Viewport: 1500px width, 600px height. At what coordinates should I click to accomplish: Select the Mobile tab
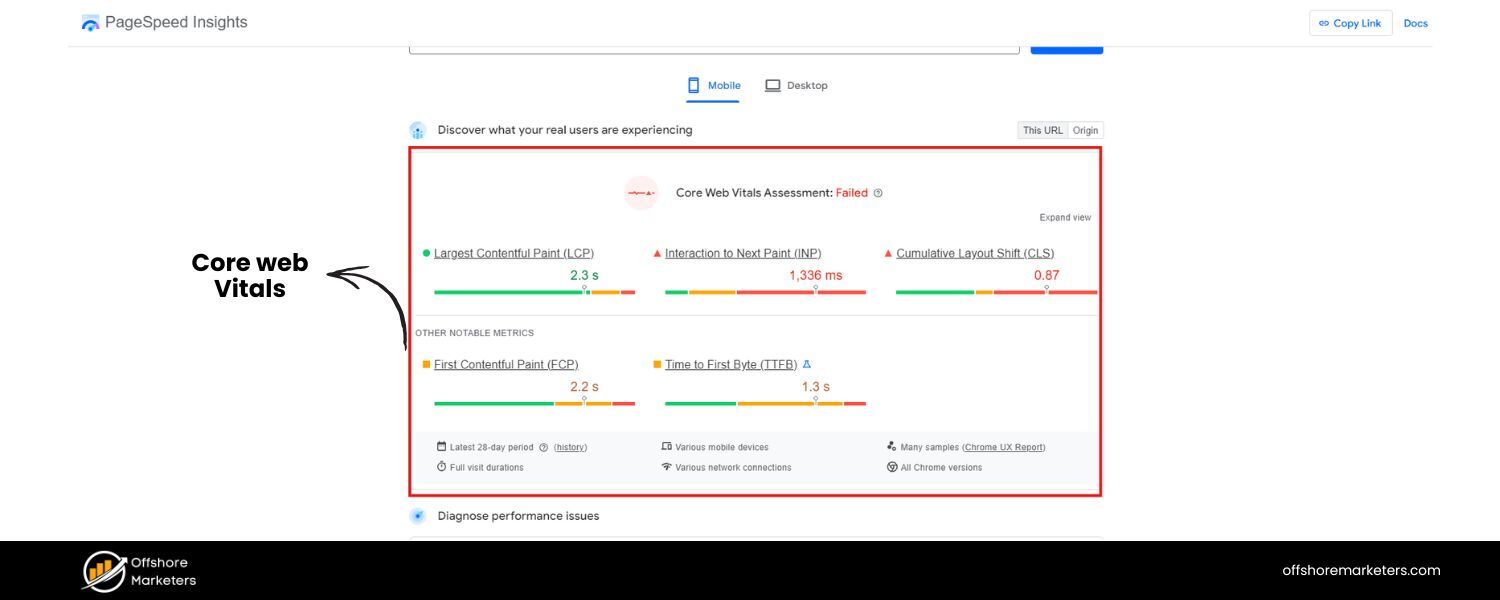pos(713,85)
